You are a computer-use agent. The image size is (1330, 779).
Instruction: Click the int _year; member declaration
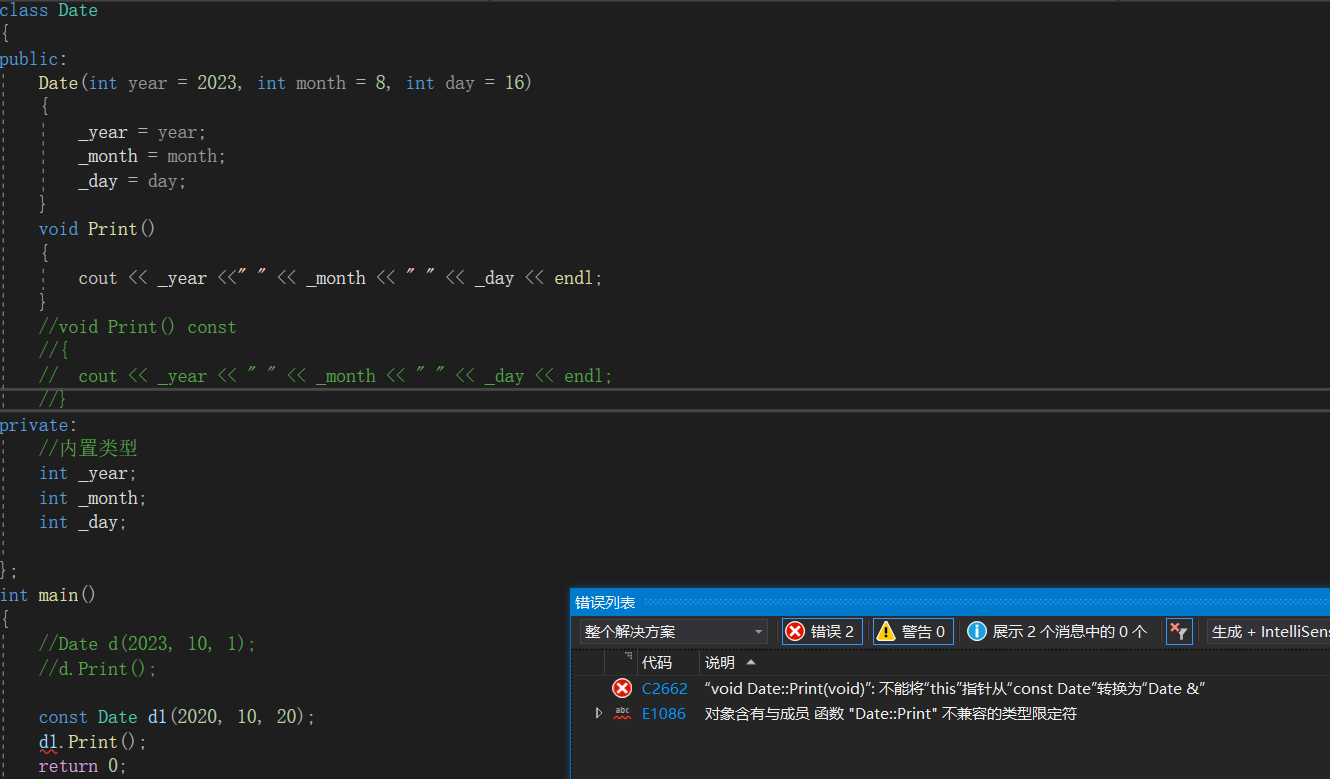(88, 473)
